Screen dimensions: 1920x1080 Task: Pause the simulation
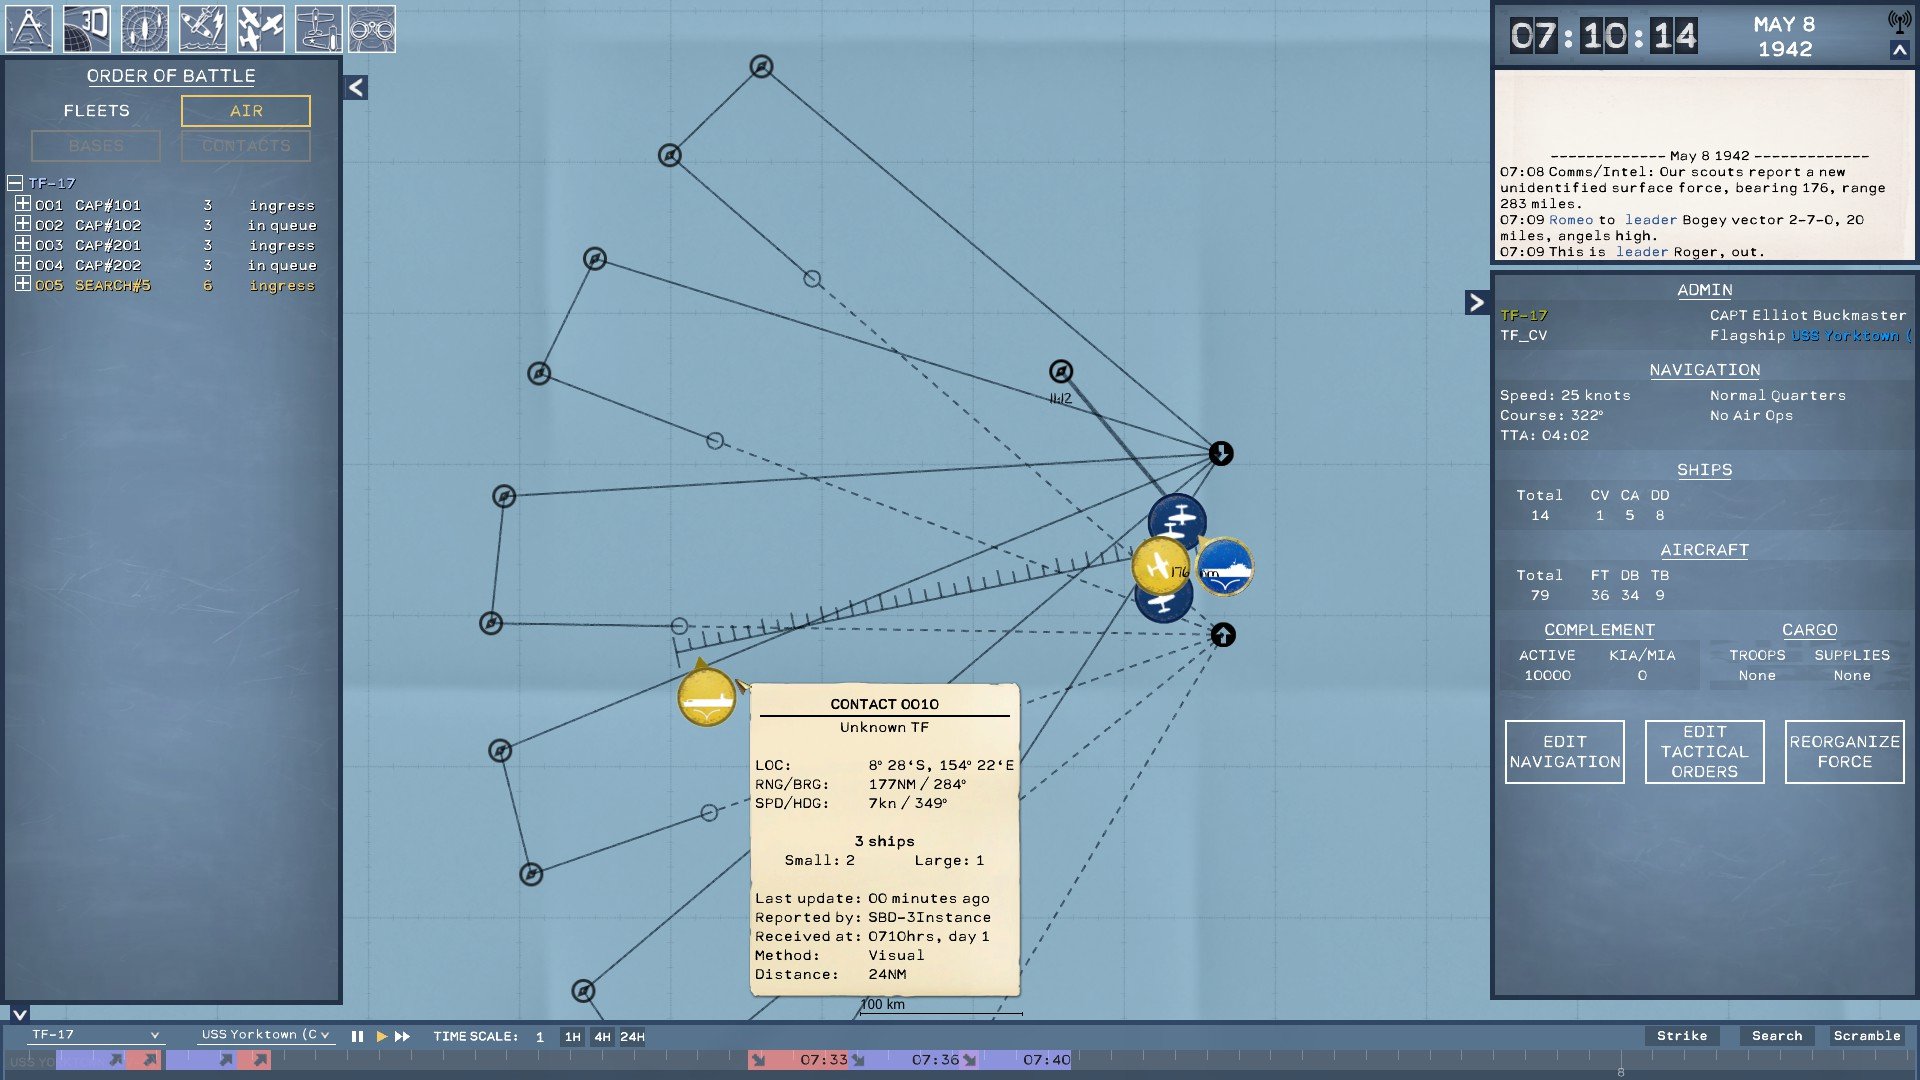pos(357,1037)
